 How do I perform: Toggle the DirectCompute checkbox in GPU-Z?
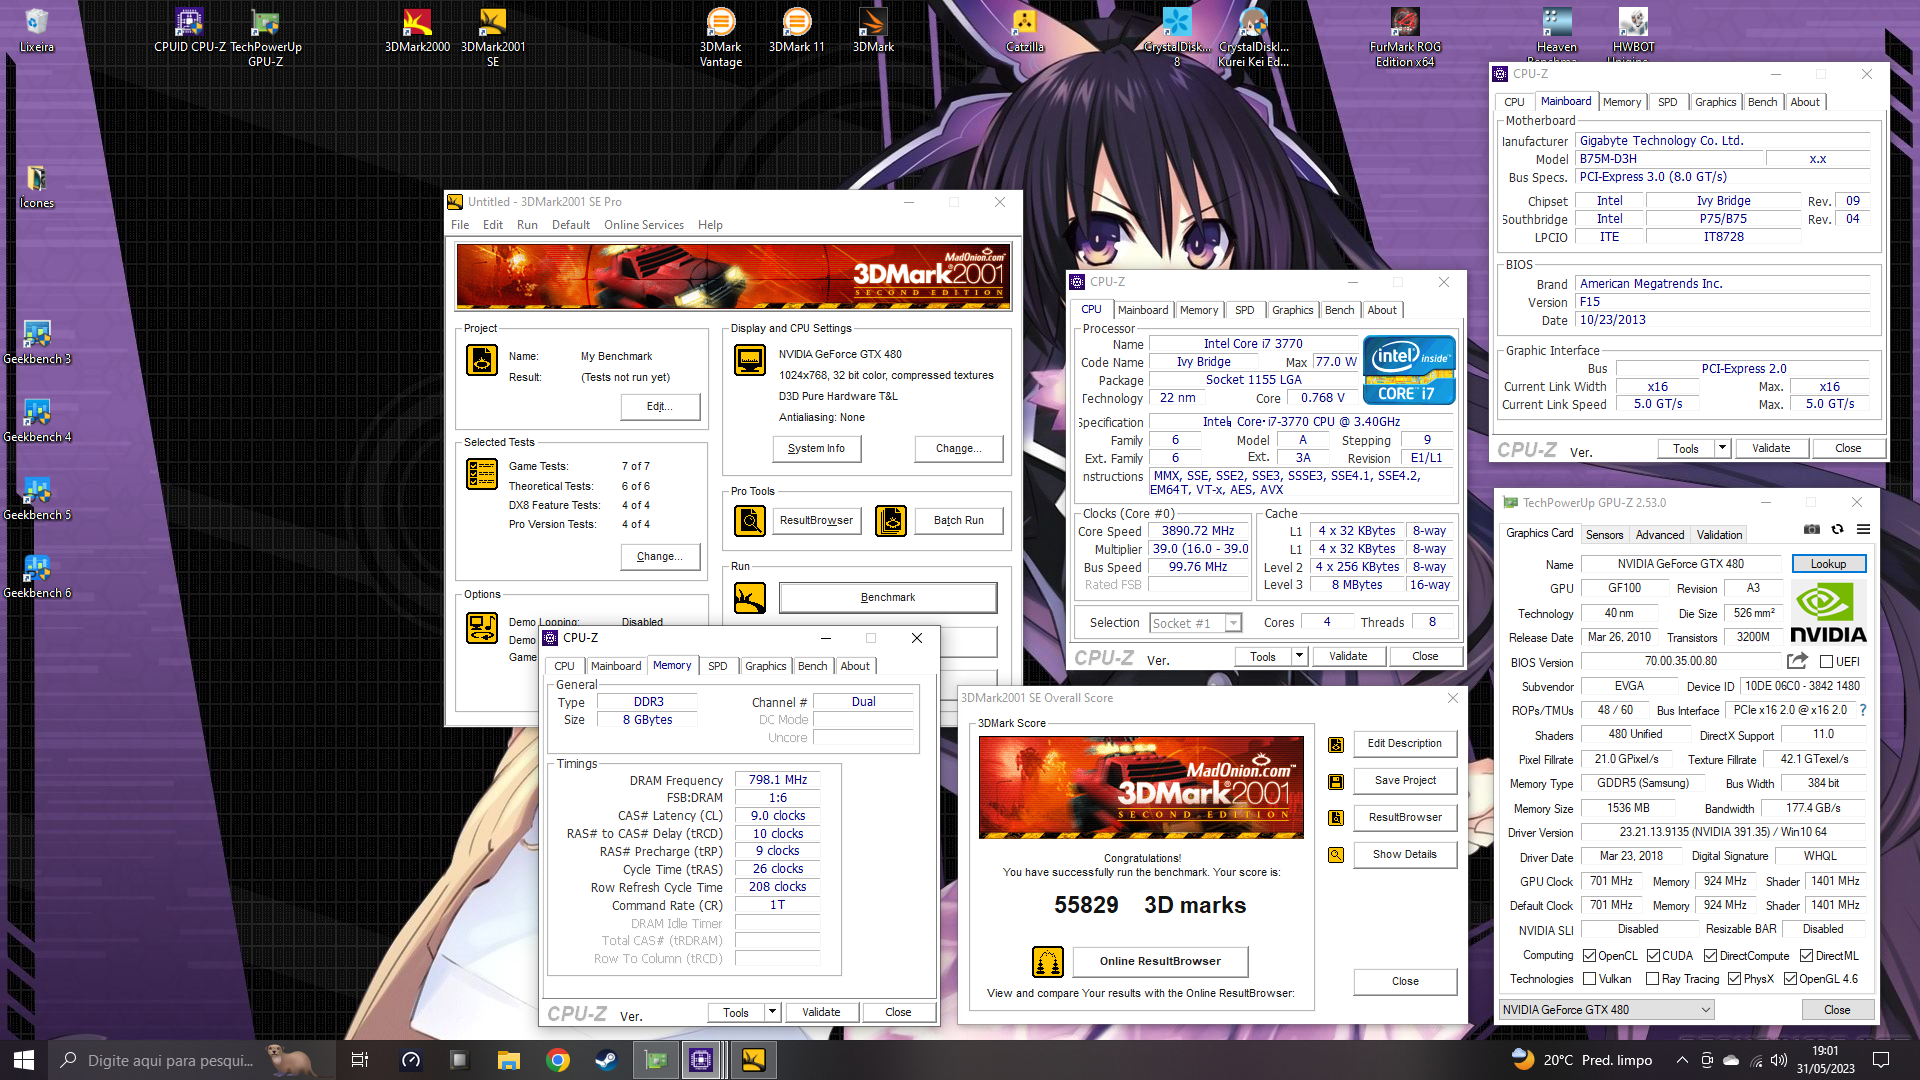click(1710, 955)
